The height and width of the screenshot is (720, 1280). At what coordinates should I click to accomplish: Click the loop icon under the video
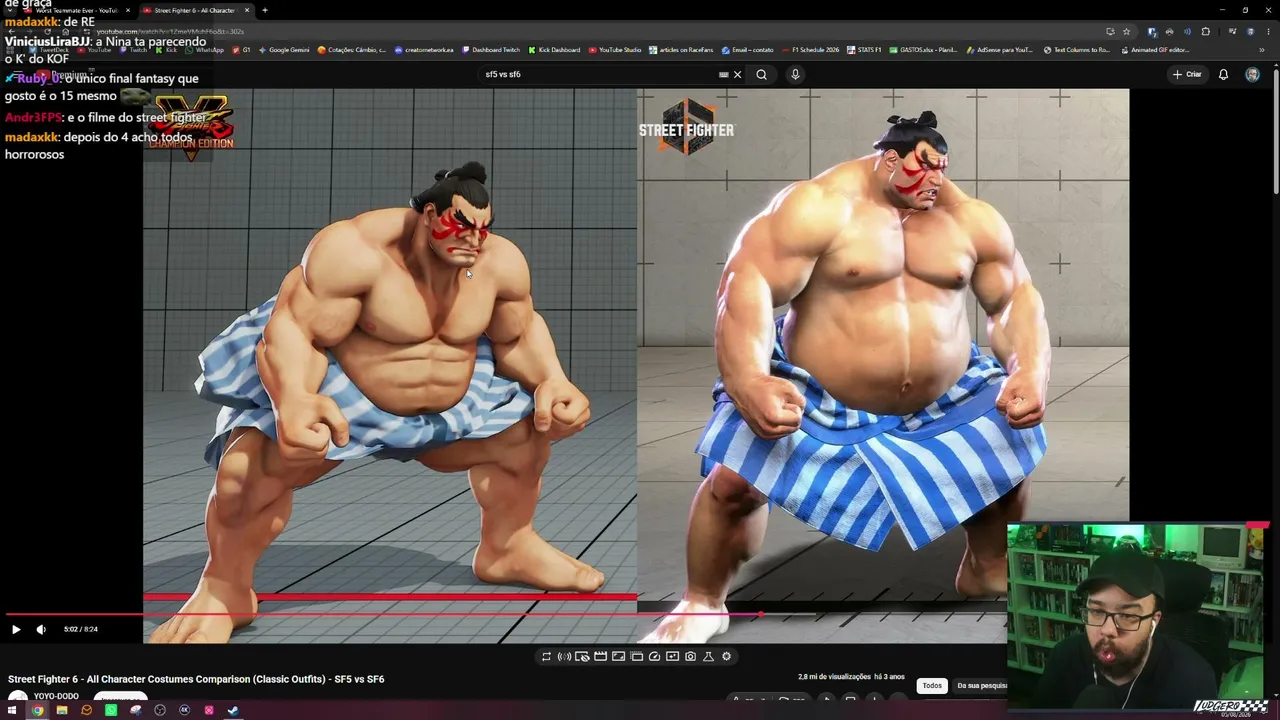546,656
